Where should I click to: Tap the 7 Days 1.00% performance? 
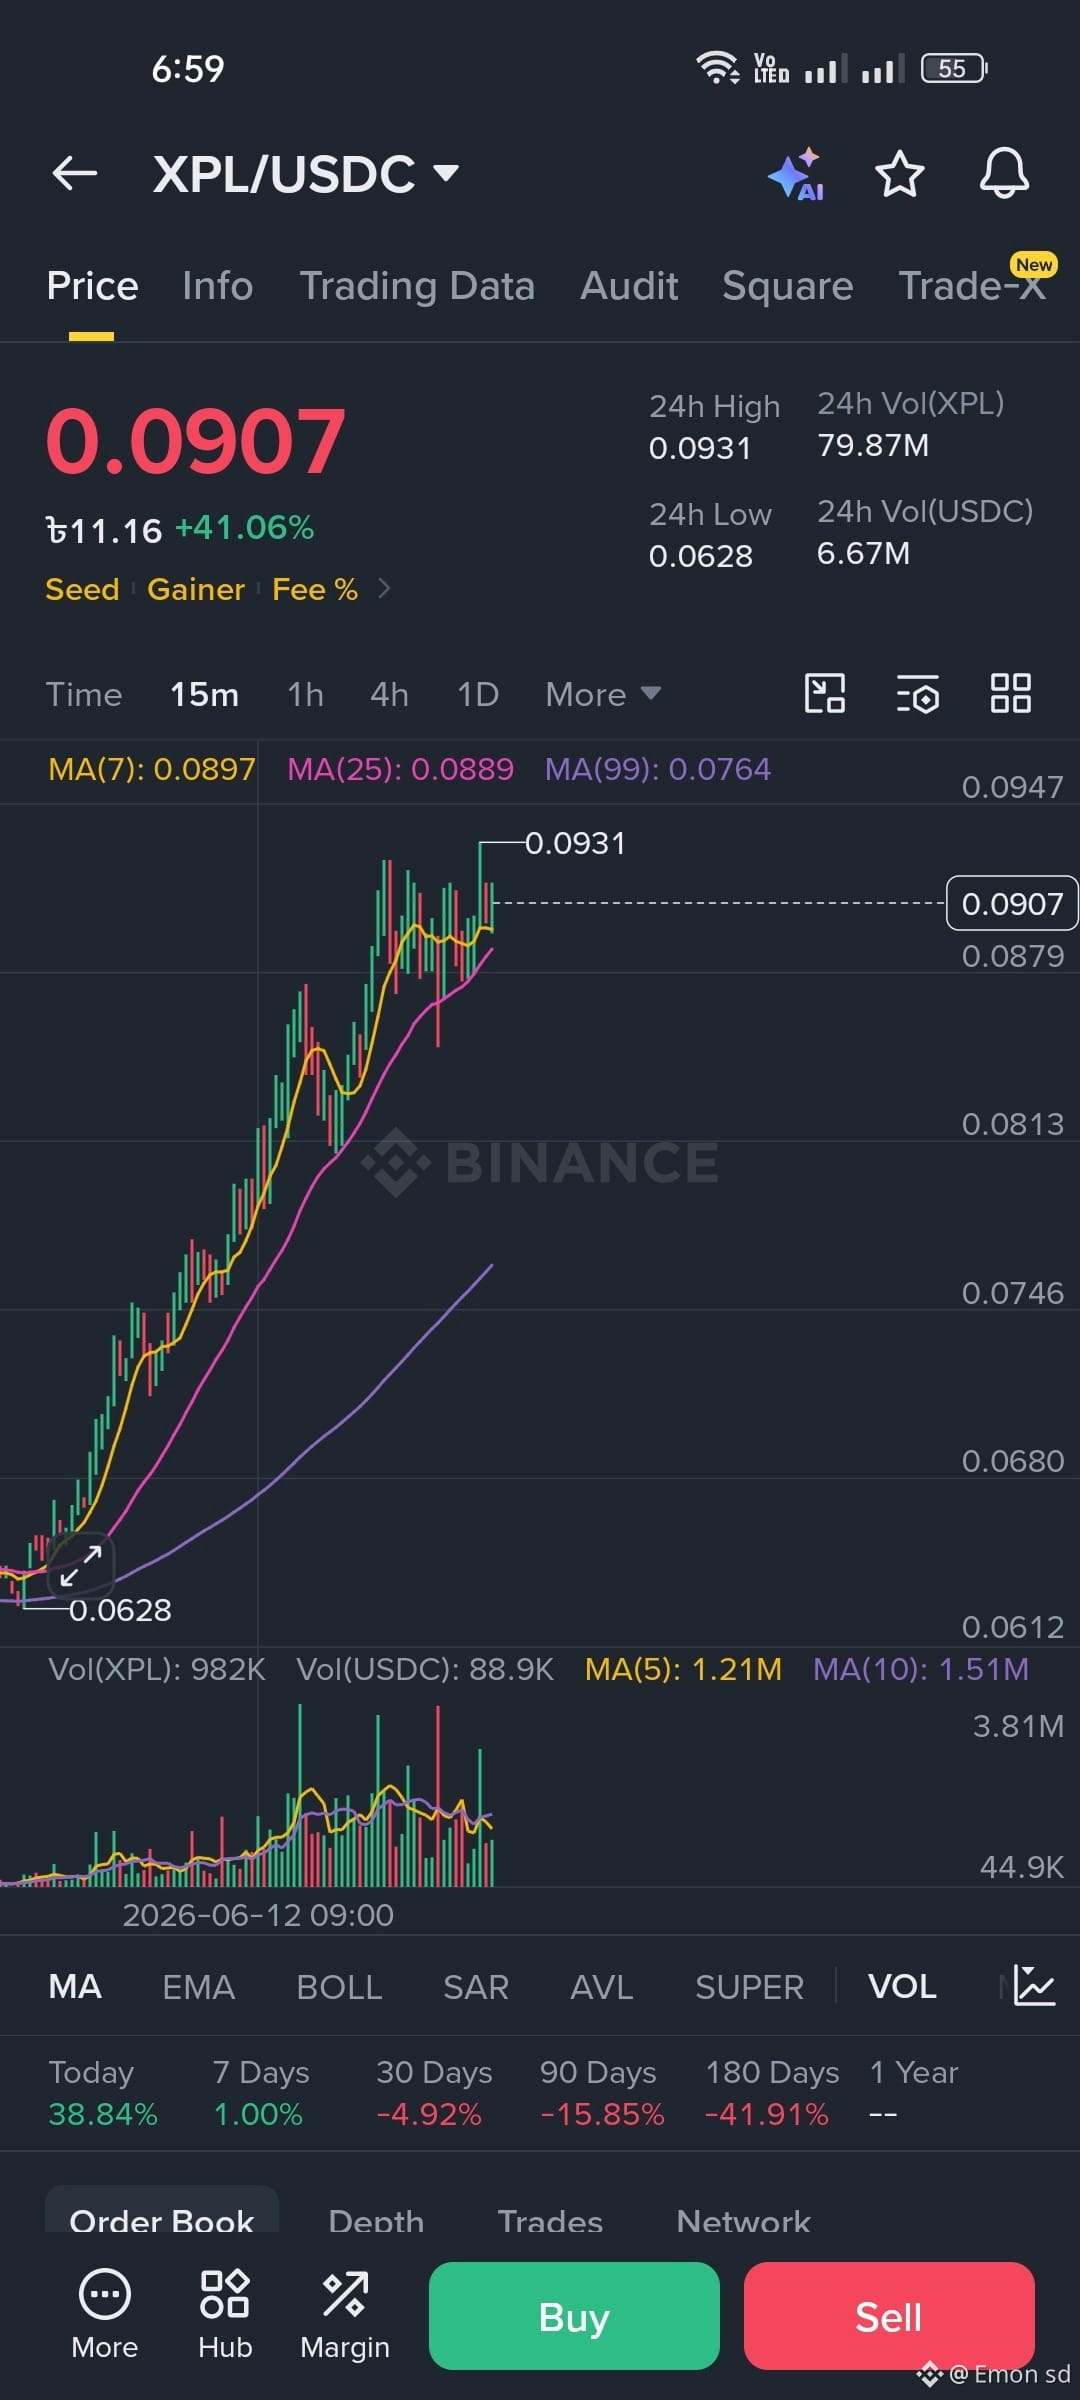260,2093
